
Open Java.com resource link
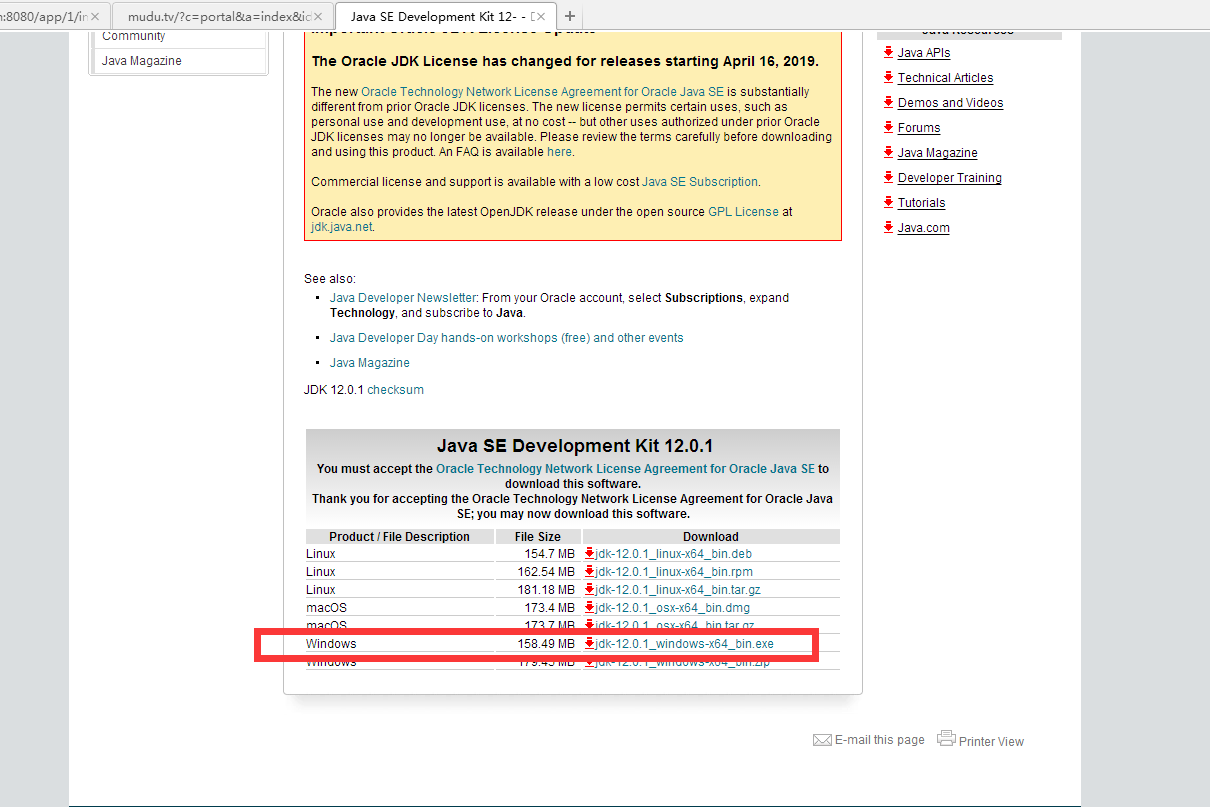click(x=924, y=228)
